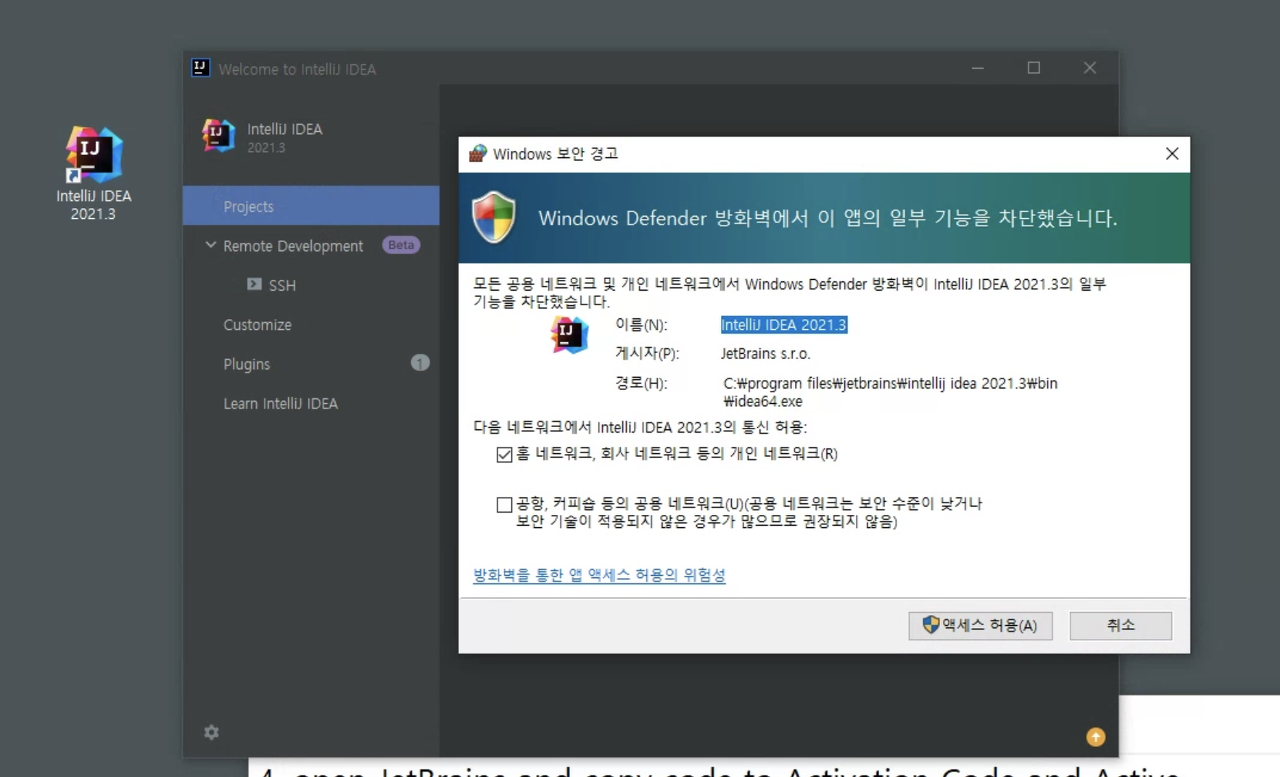The height and width of the screenshot is (777, 1280).
Task: Enable private networks checkbox (홈 네트워크)
Action: tap(504, 454)
